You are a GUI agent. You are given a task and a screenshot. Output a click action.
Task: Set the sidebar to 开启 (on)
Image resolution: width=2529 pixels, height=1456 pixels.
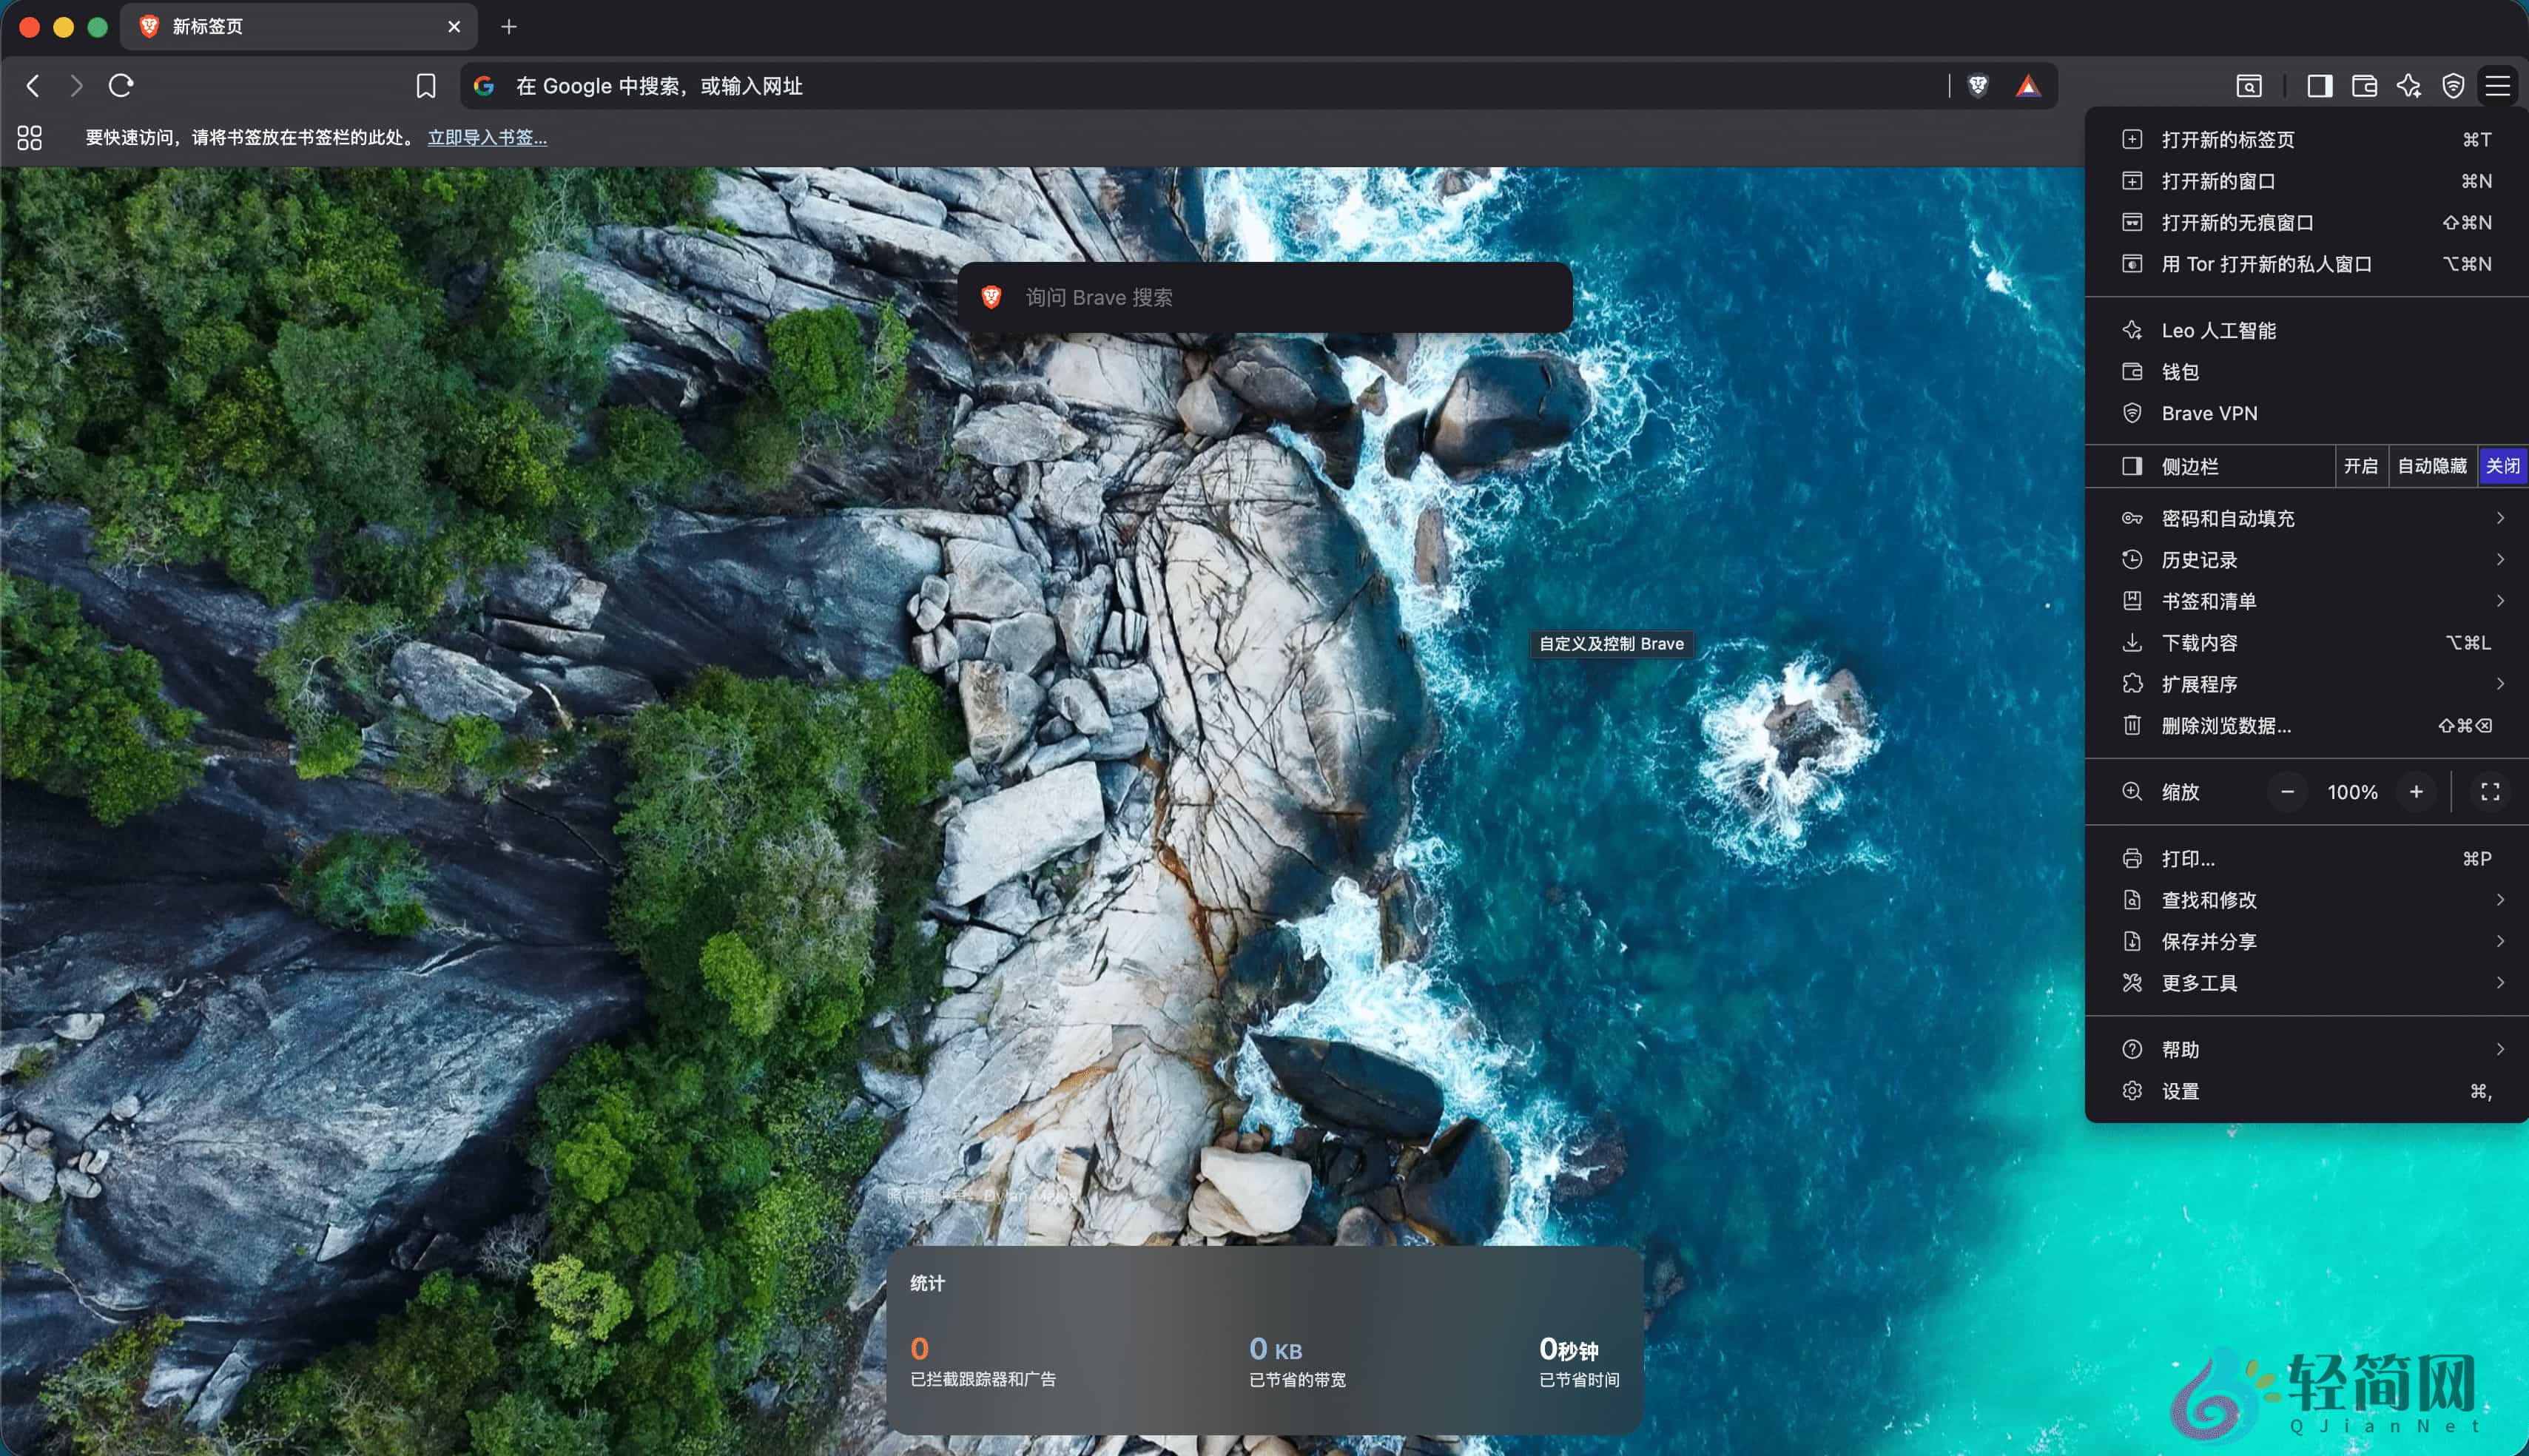tap(2360, 466)
